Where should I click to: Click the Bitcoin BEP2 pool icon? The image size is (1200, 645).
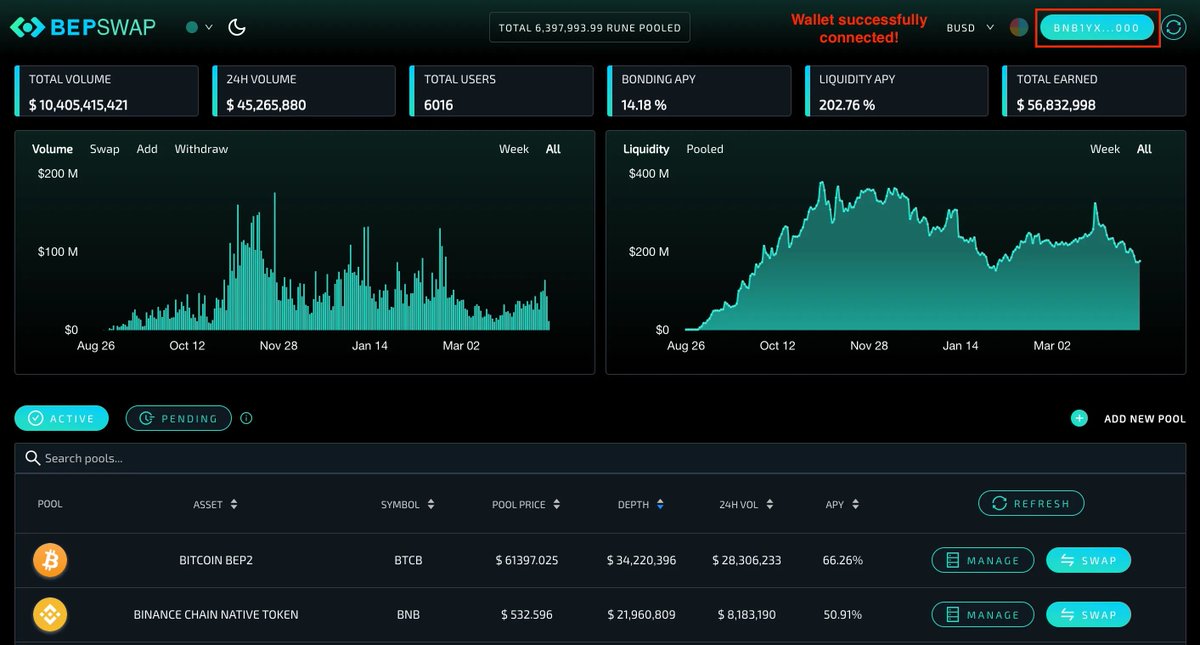click(x=49, y=560)
